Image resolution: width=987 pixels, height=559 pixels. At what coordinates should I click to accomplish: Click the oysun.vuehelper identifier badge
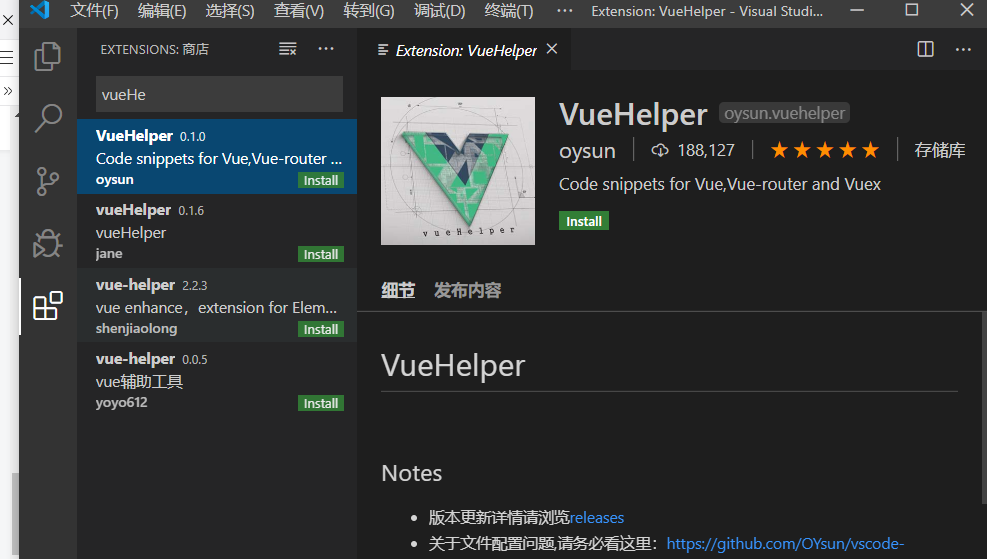click(x=784, y=113)
